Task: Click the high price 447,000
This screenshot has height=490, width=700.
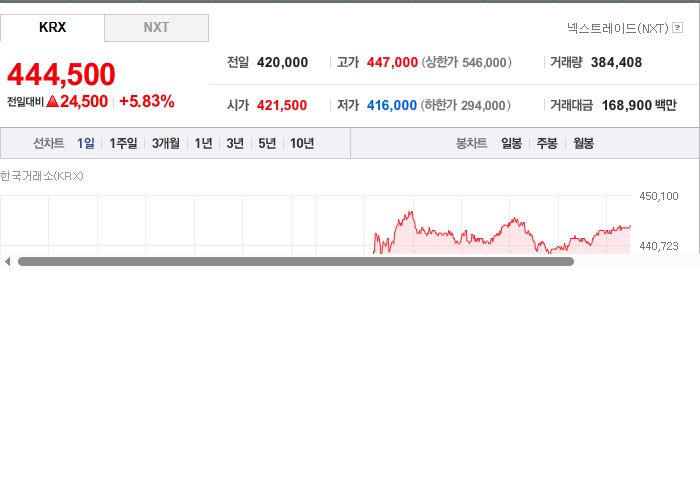Action: (392, 62)
